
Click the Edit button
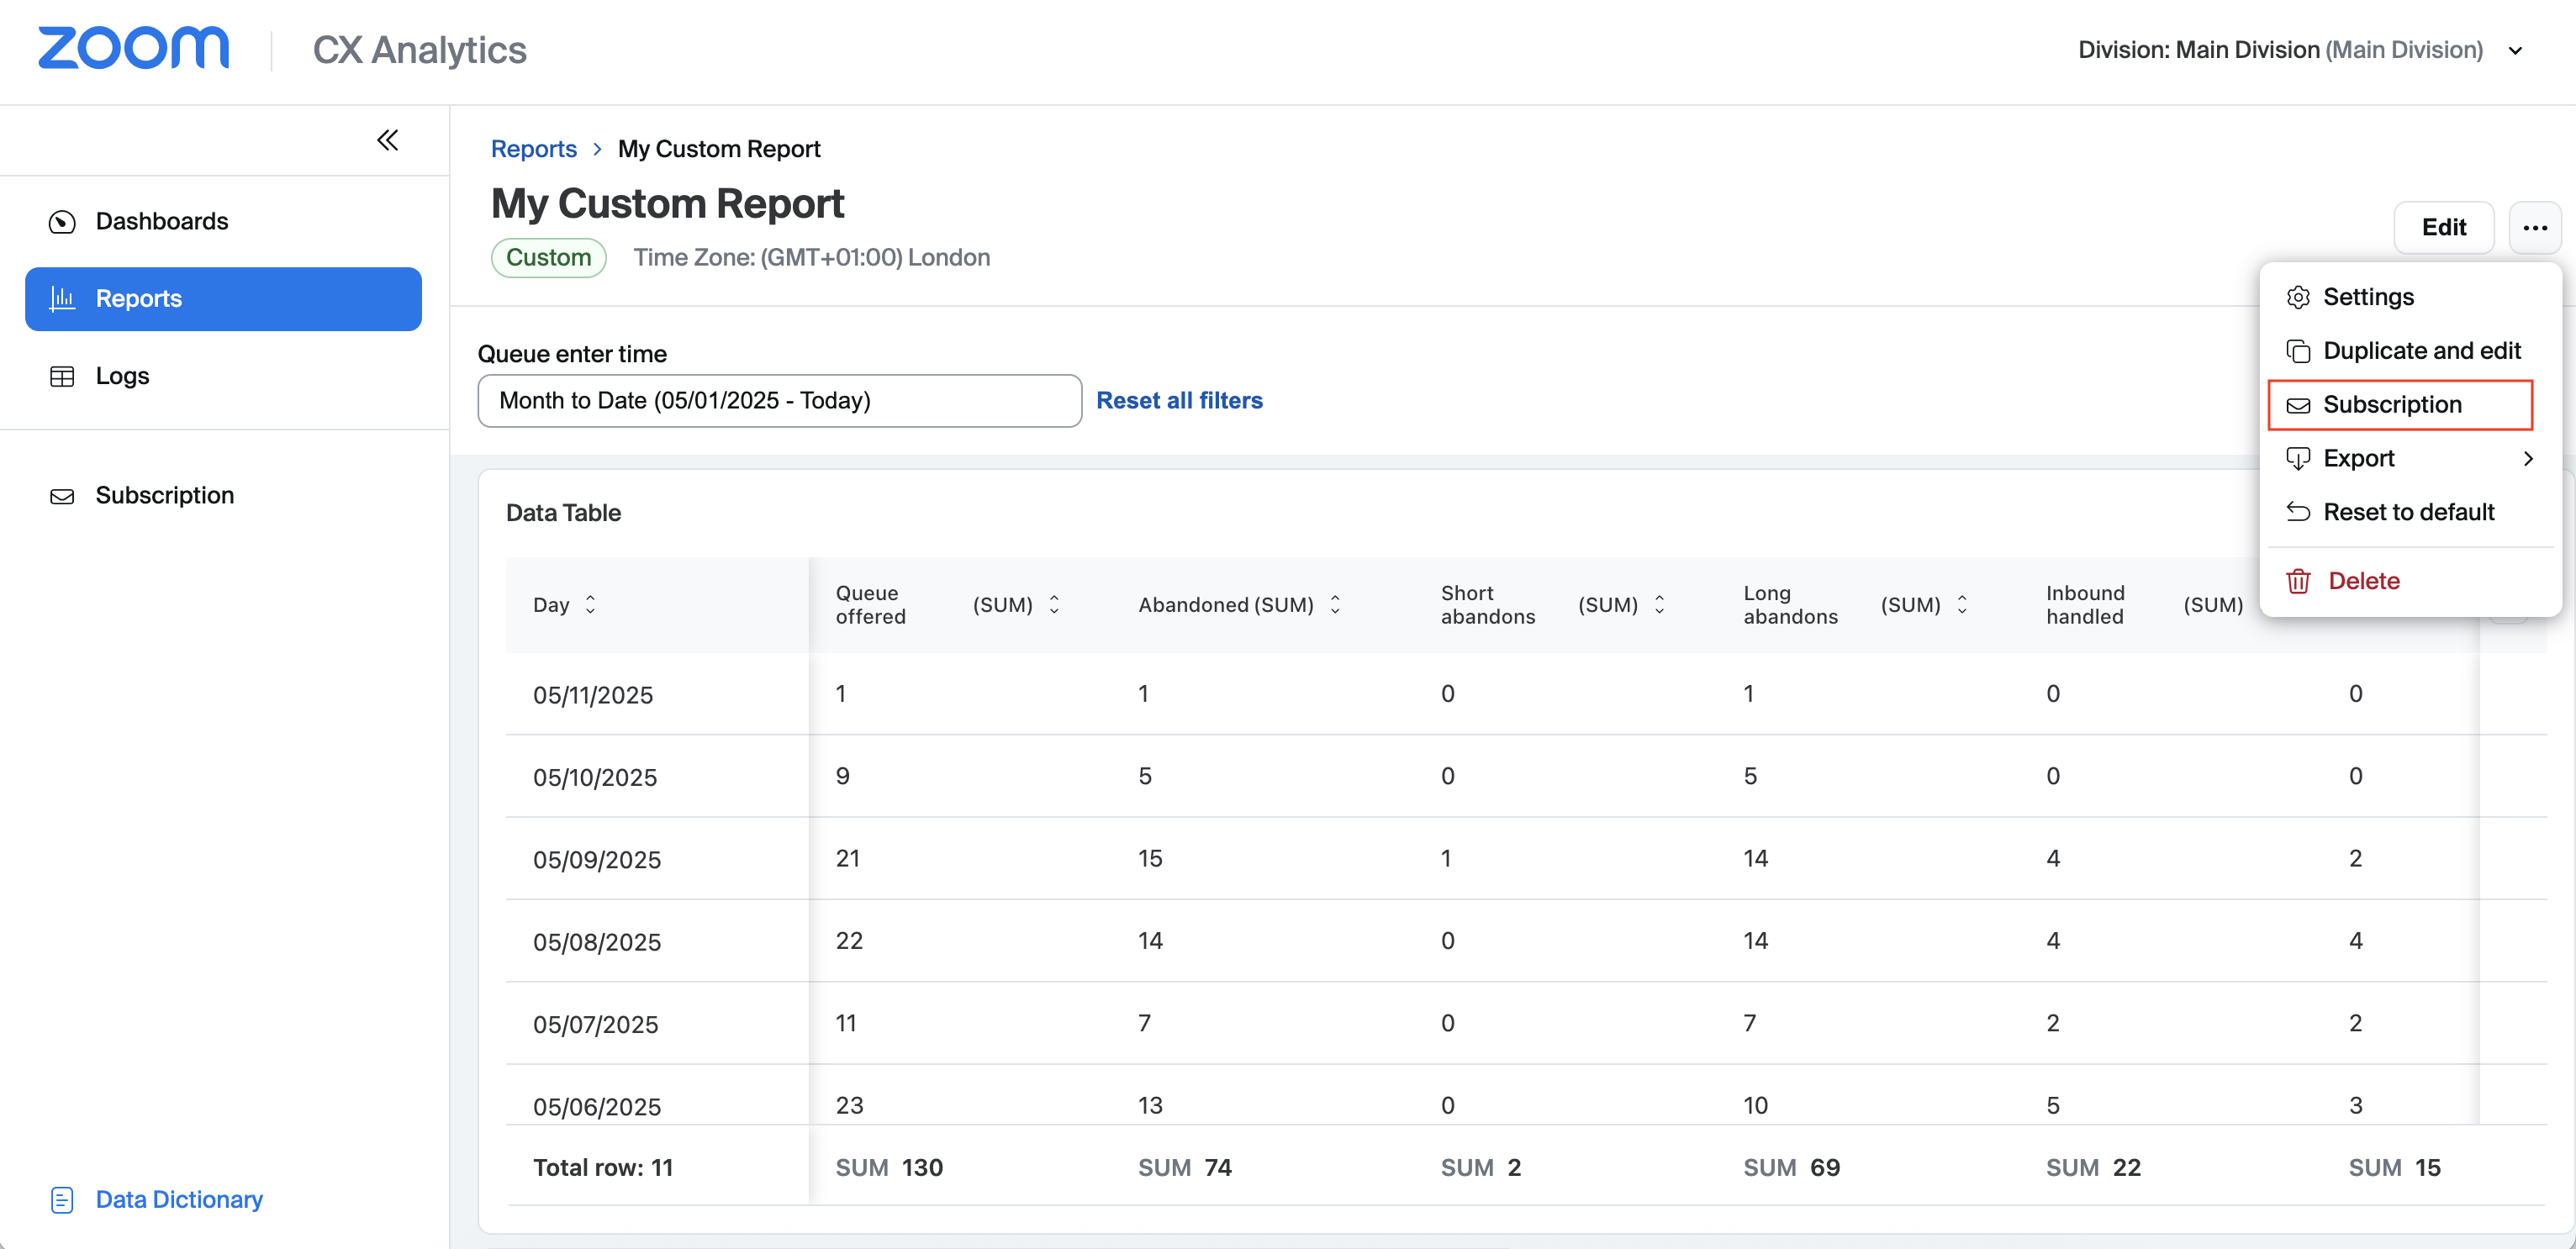[2443, 228]
